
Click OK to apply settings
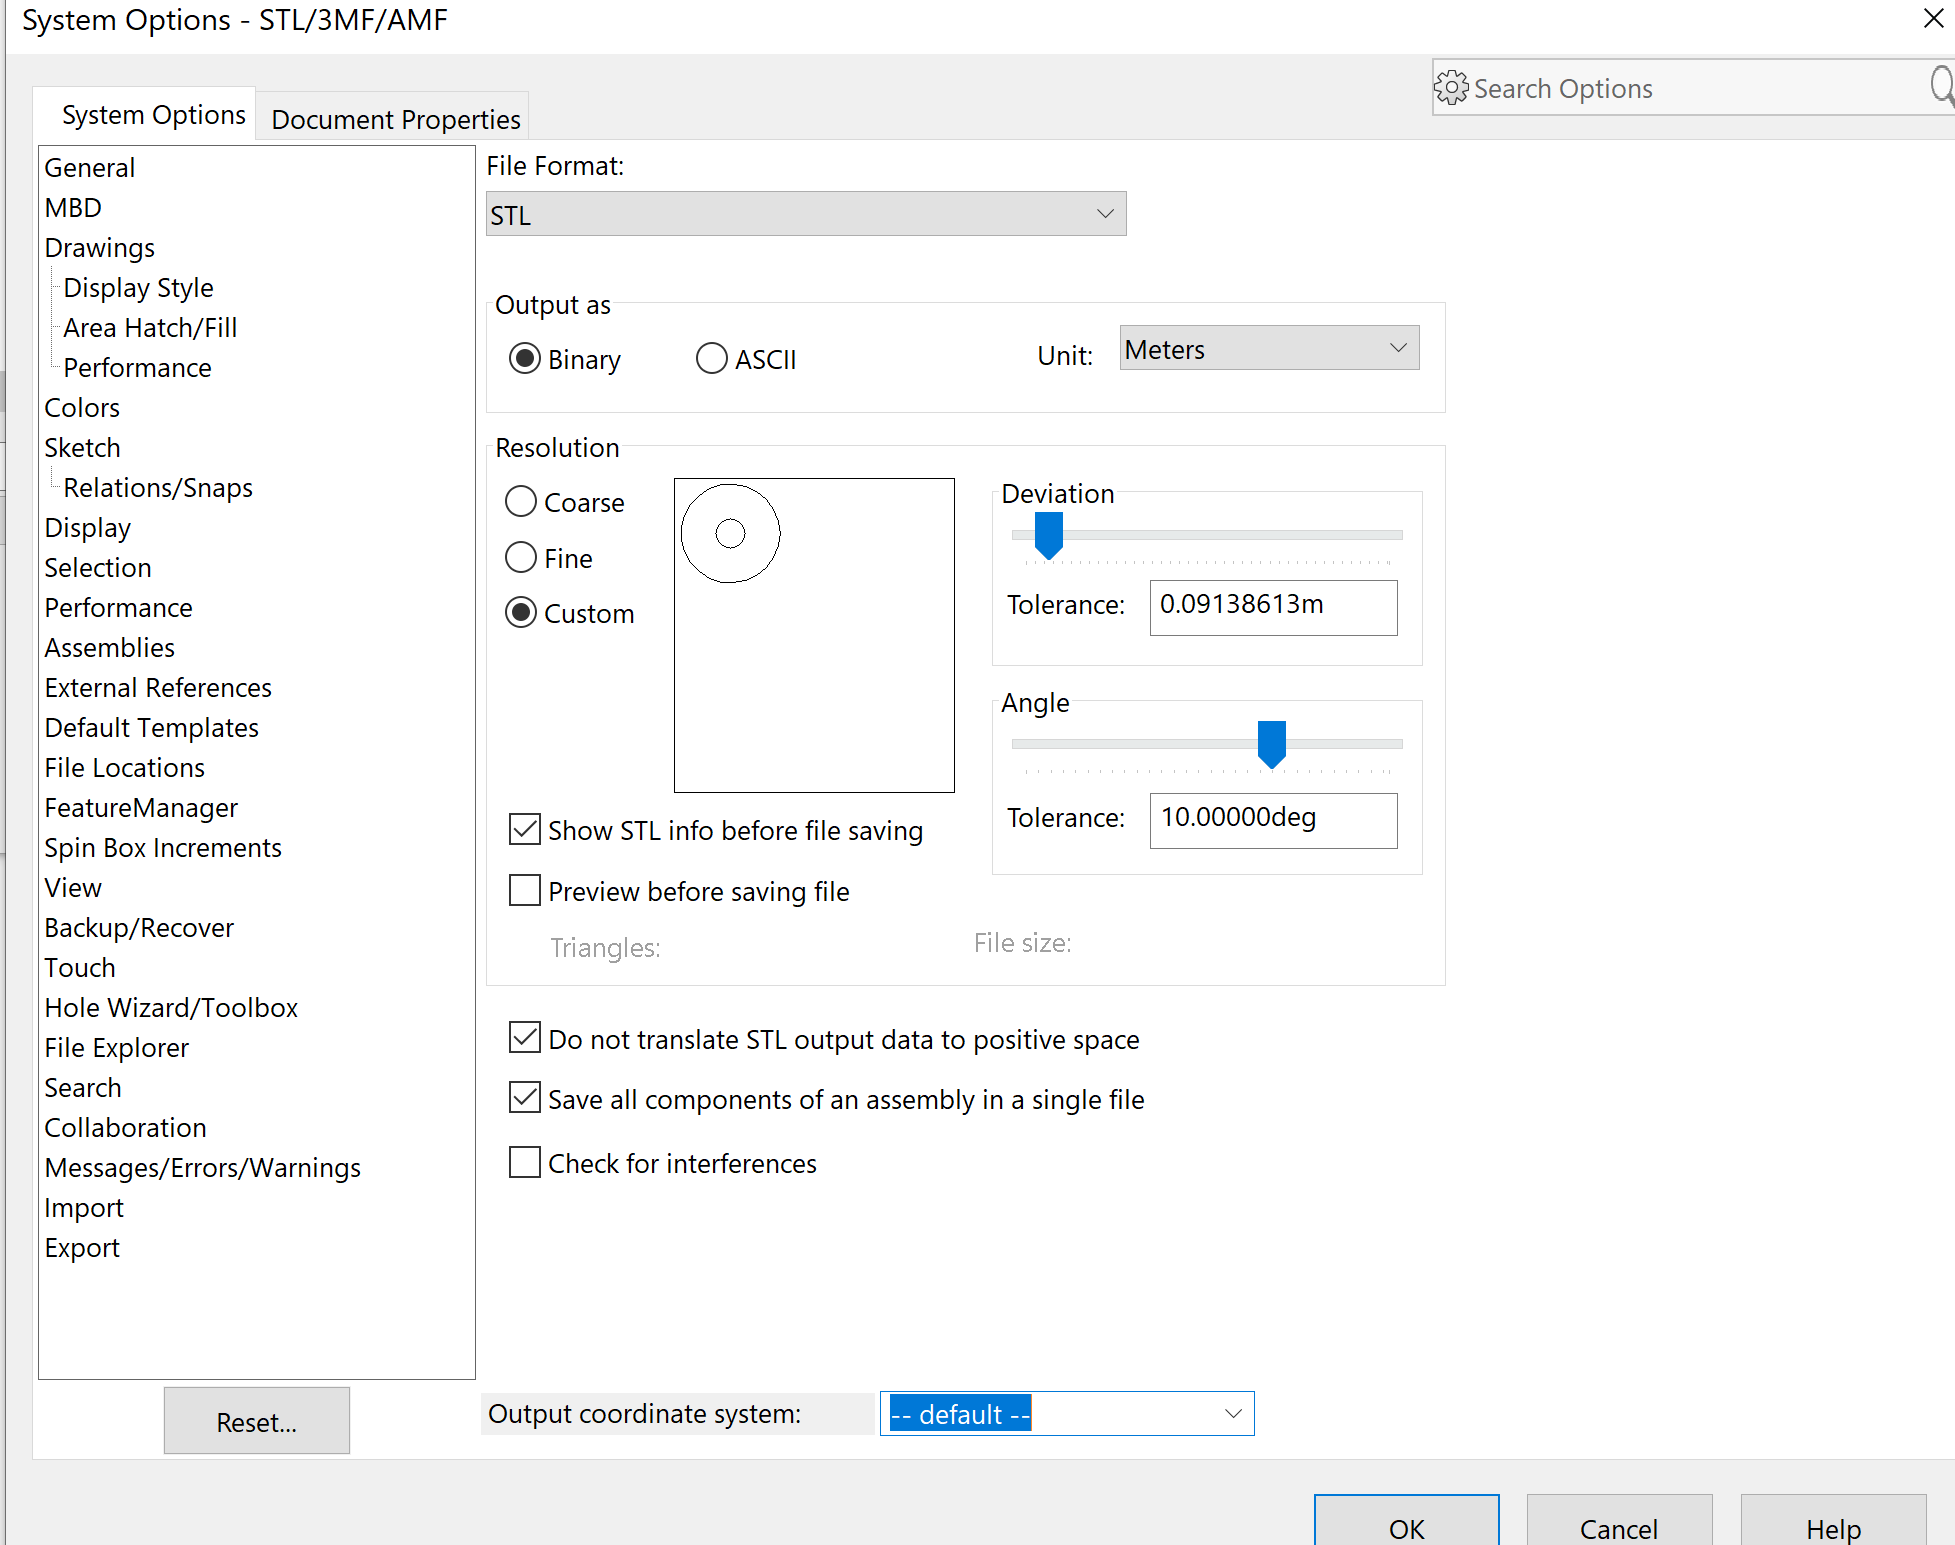[x=1406, y=1529]
